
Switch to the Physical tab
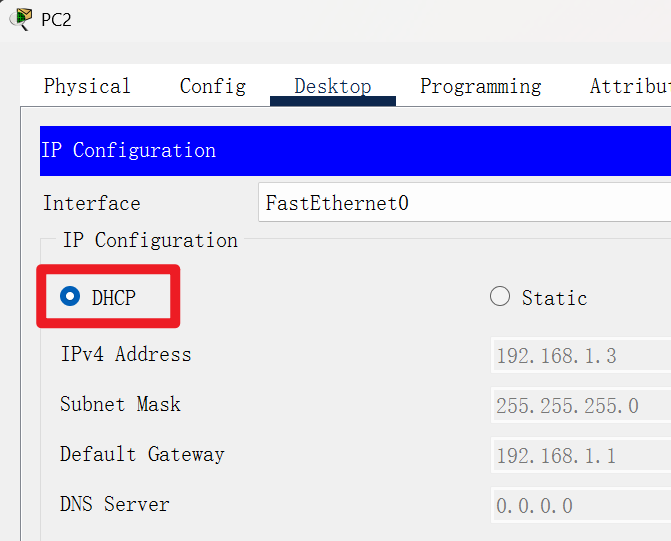[87, 86]
